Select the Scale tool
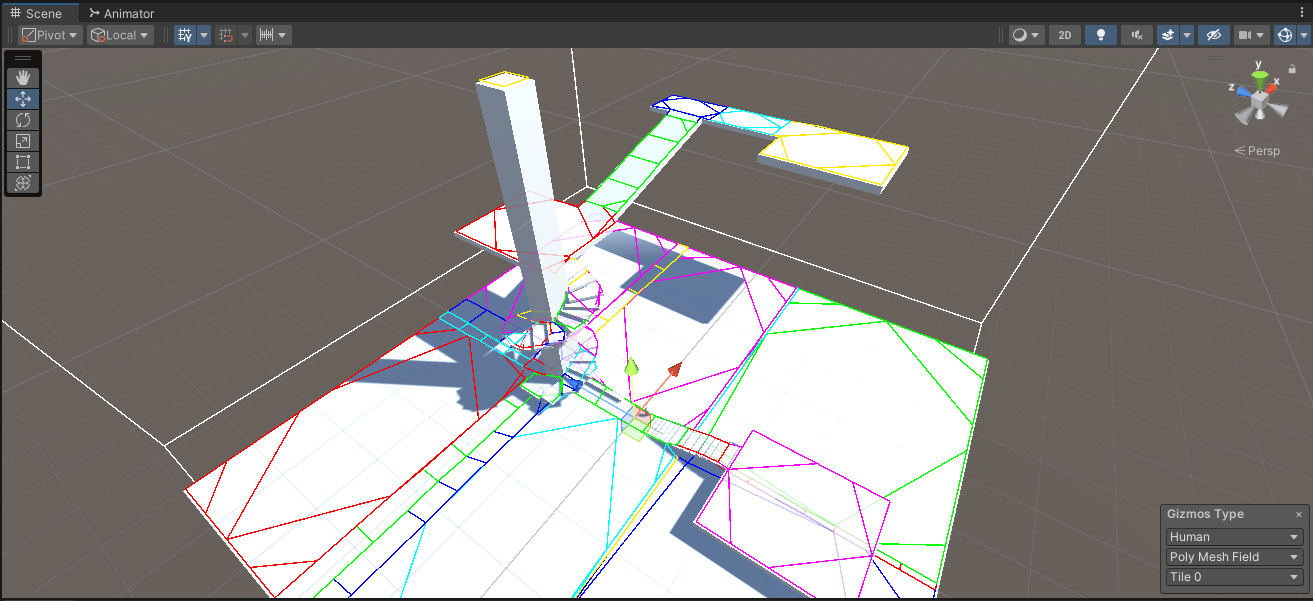 23,141
